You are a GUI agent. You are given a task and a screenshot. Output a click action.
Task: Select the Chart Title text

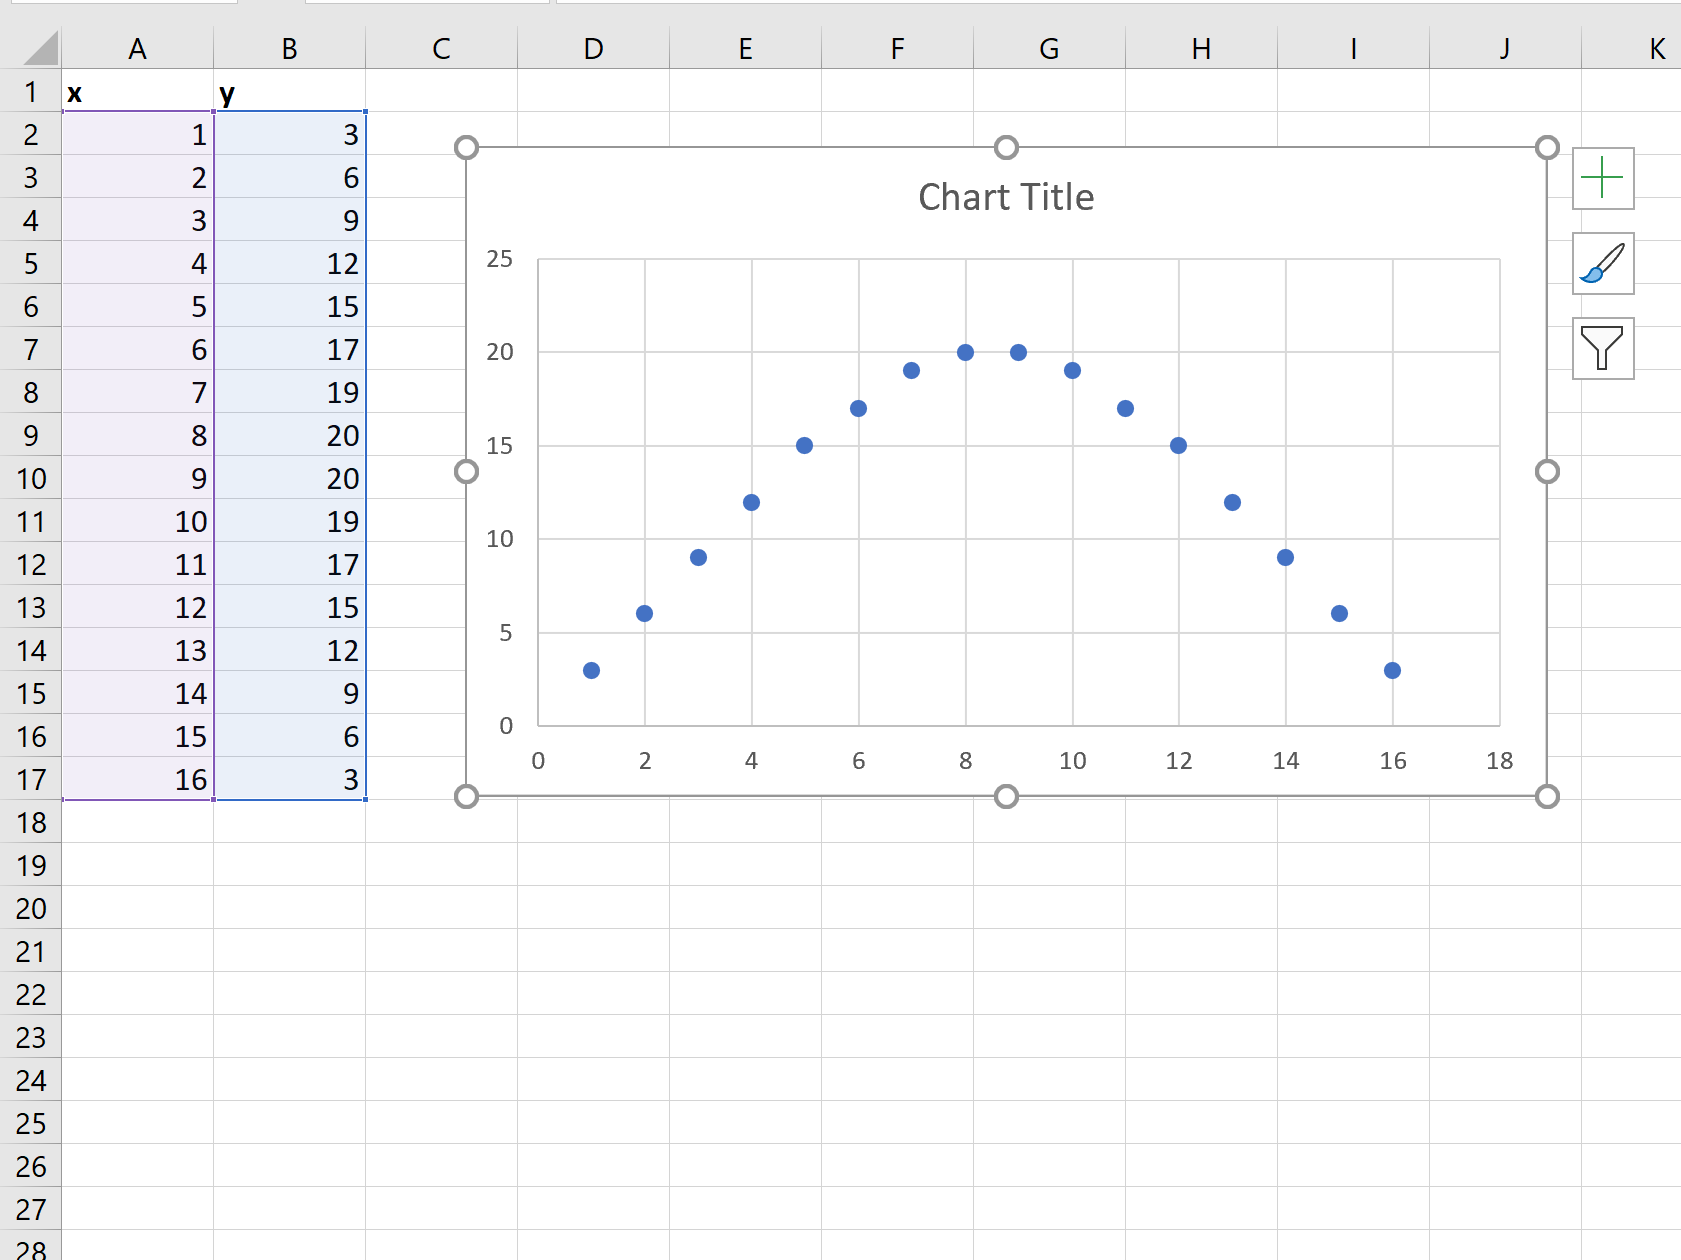point(1006,197)
